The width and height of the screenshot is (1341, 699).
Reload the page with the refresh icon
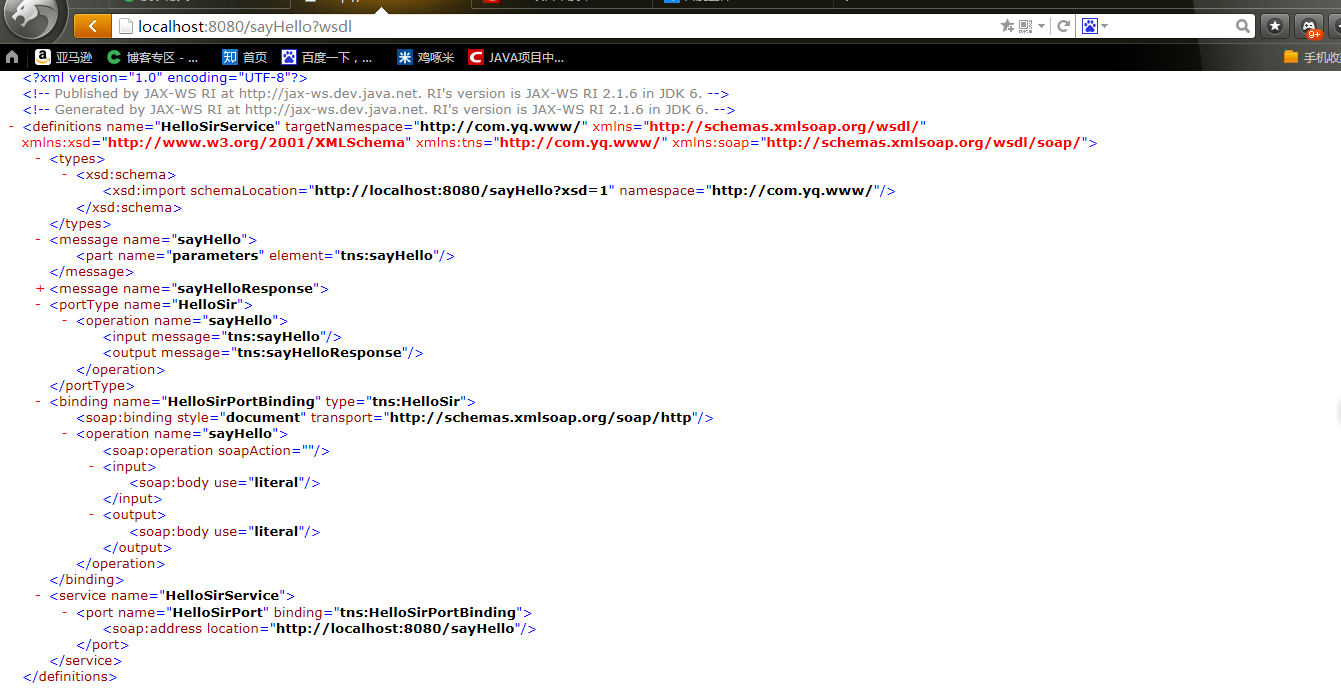coord(1063,26)
